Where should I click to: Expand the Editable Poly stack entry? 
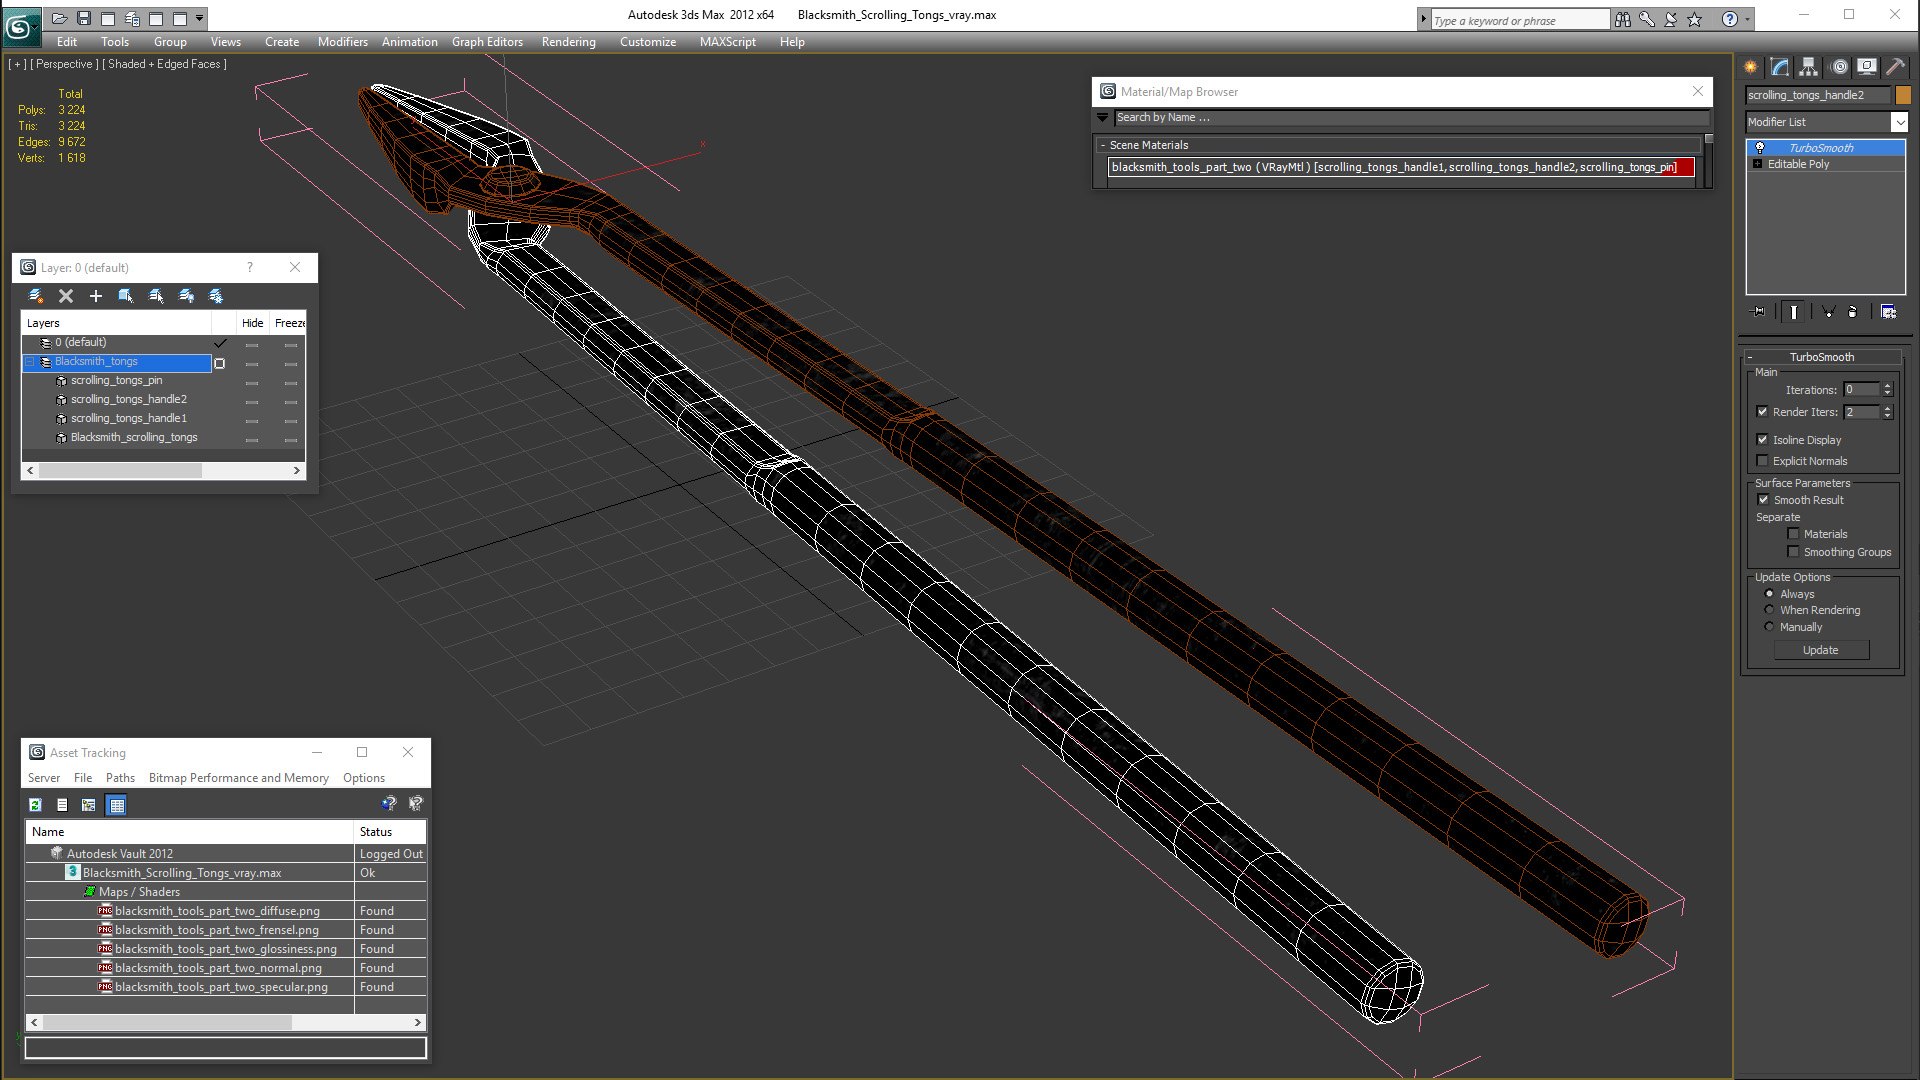click(1757, 164)
